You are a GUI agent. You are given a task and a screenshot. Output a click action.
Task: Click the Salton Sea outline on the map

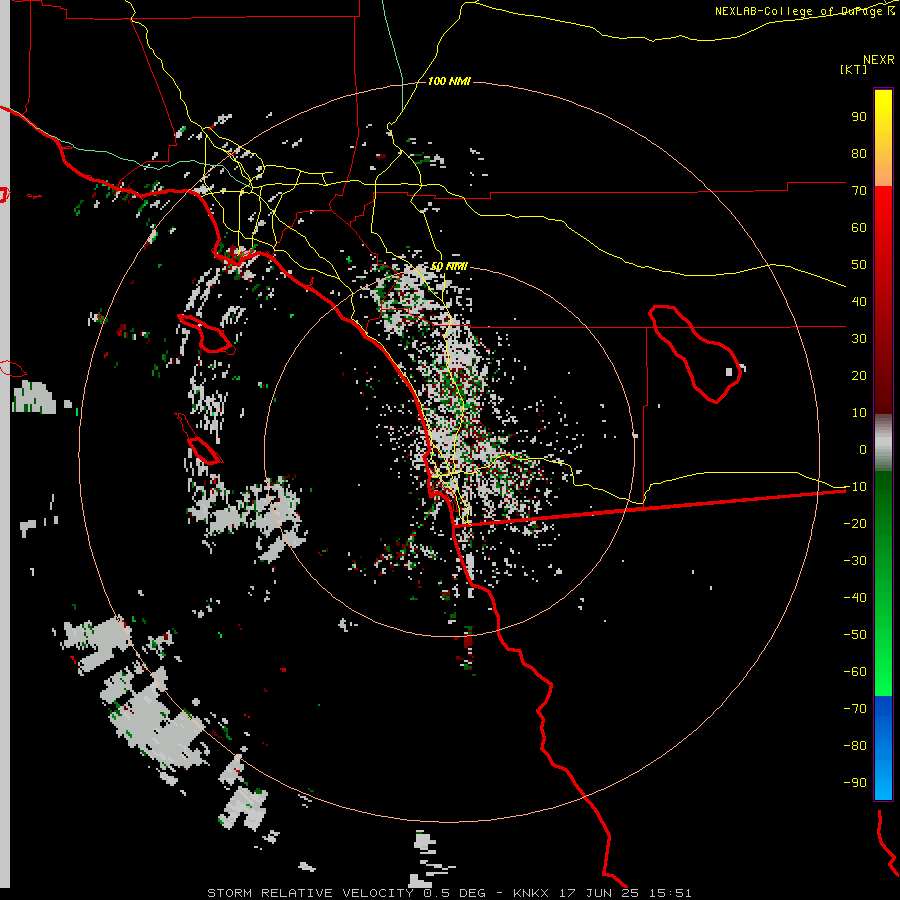(695, 354)
